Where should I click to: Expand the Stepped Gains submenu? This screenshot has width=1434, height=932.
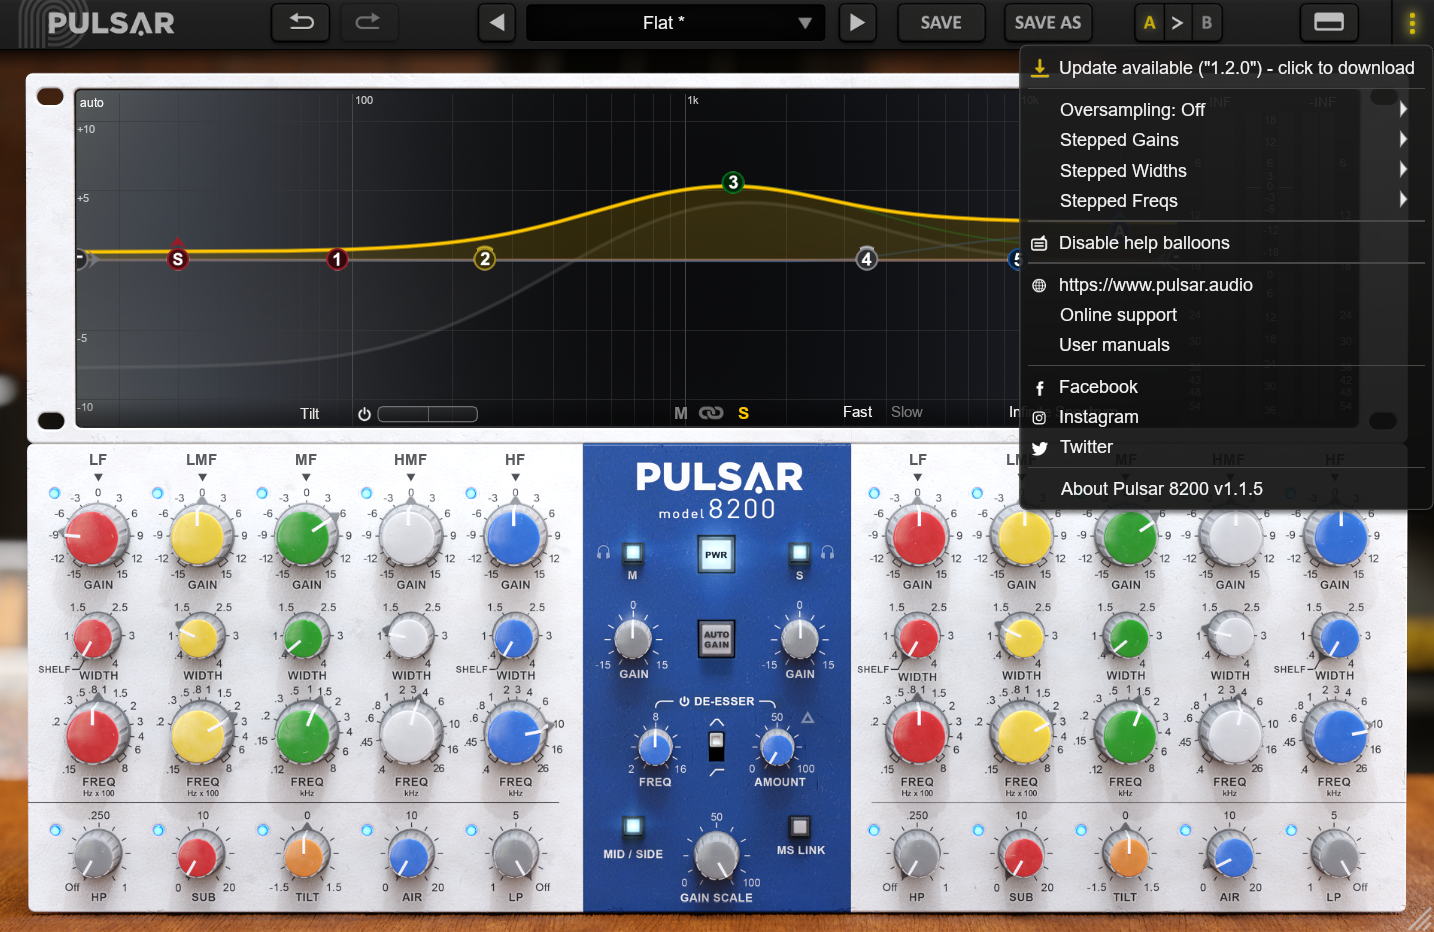(1225, 140)
